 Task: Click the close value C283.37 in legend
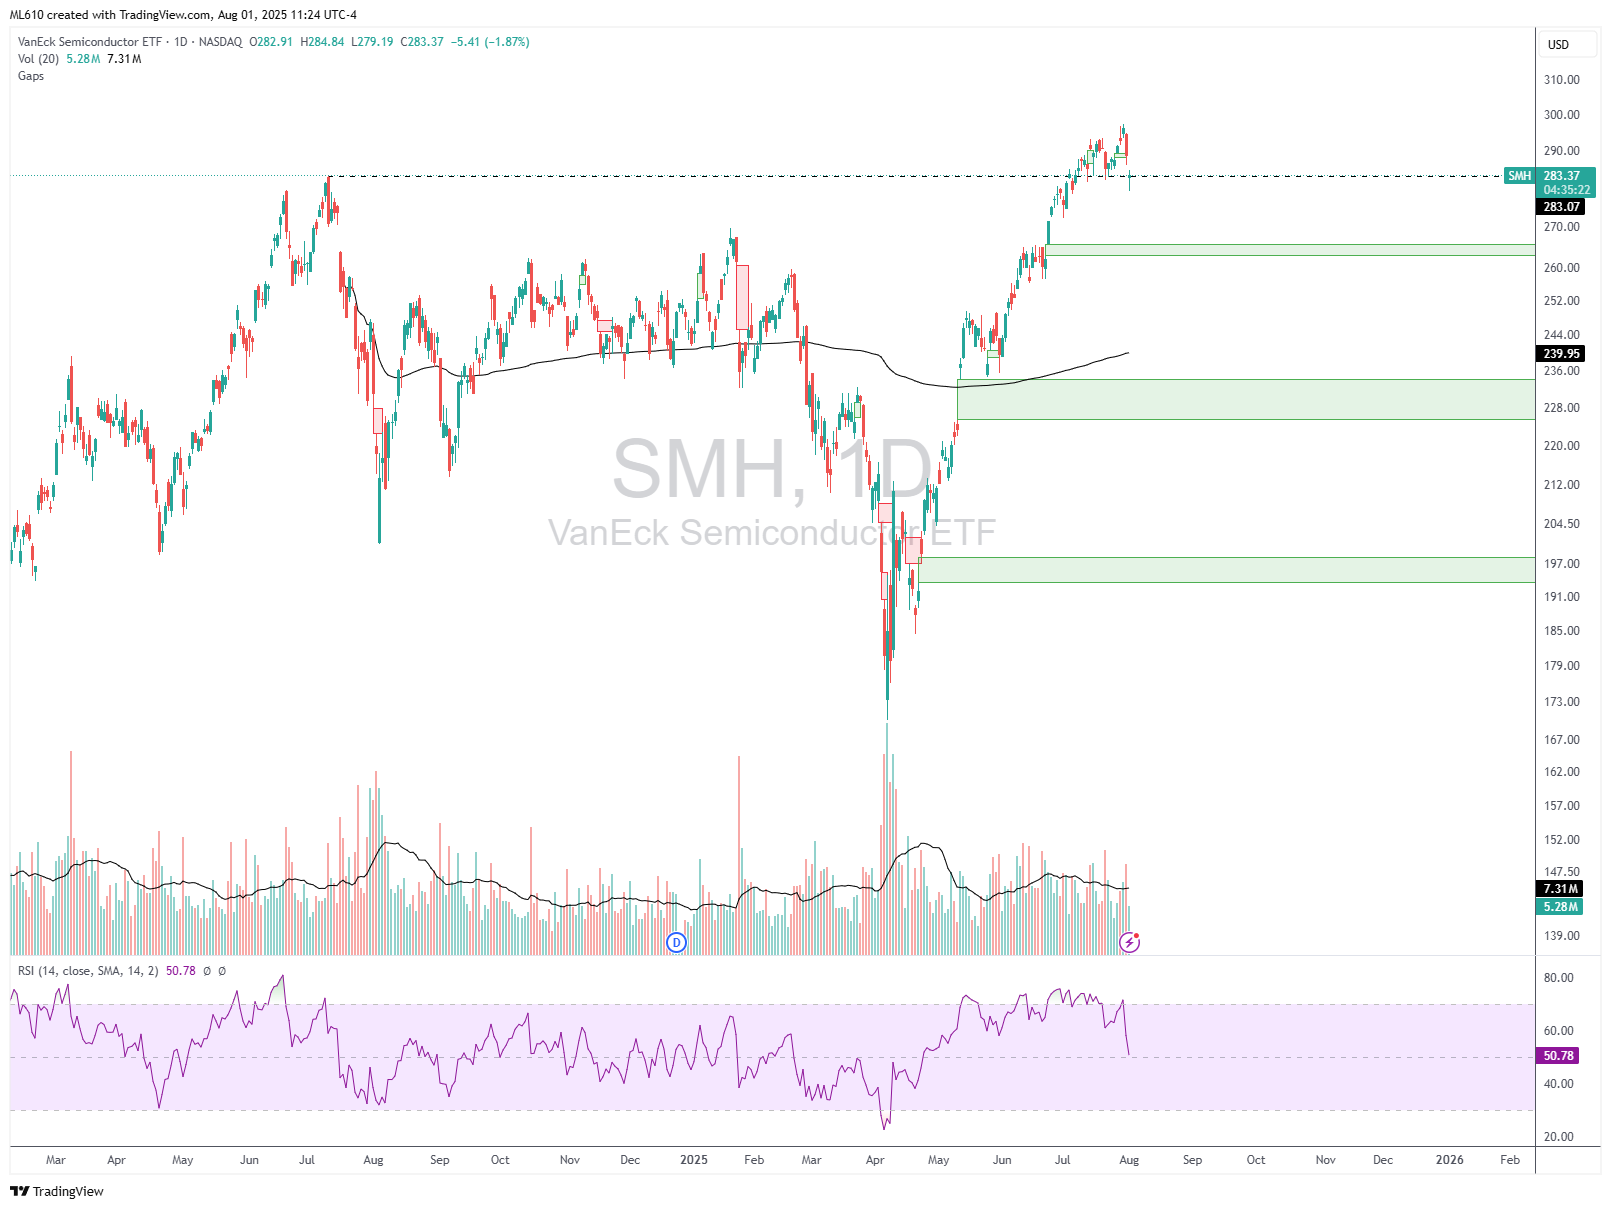click(422, 42)
